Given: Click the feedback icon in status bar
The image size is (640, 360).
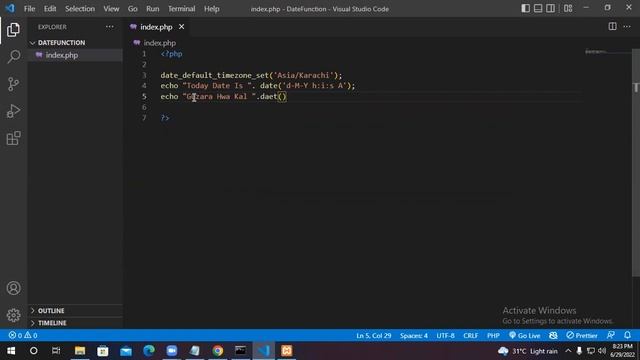Looking at the screenshot, I should click(x=611, y=336).
